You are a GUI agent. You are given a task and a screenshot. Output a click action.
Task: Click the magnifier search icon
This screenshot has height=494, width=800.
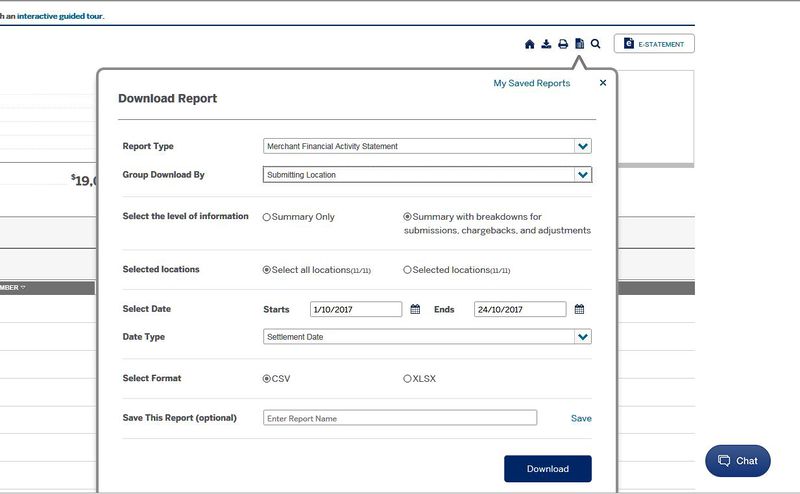(x=595, y=44)
